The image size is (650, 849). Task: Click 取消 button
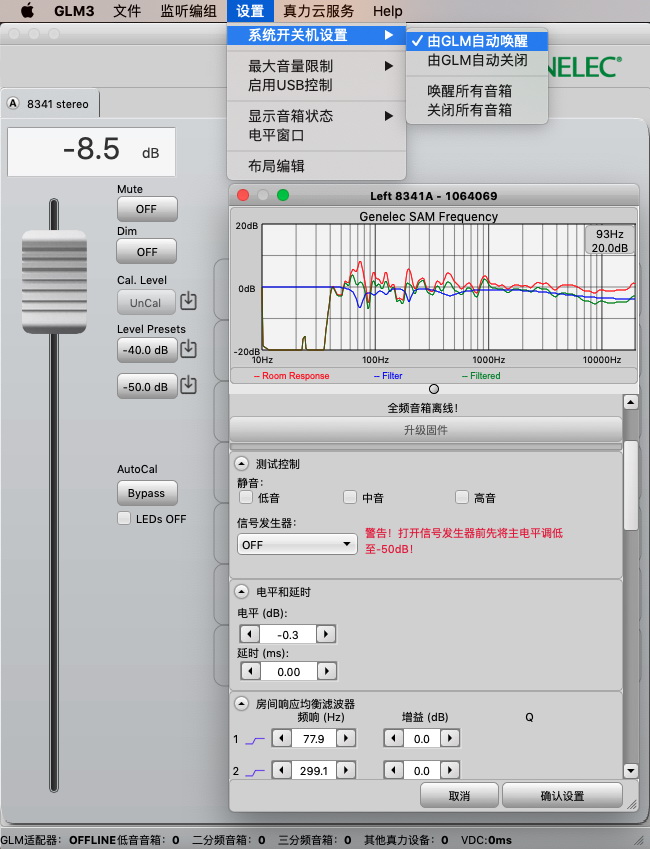click(459, 795)
